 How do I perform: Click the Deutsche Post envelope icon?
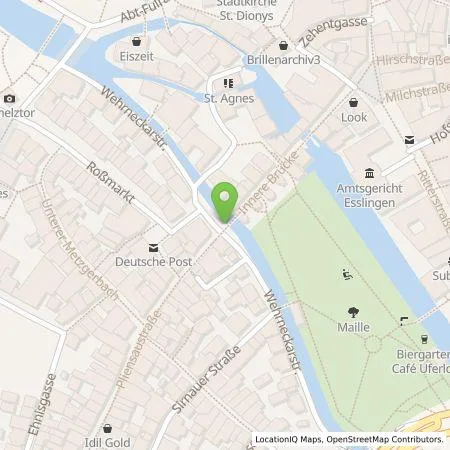pos(153,248)
